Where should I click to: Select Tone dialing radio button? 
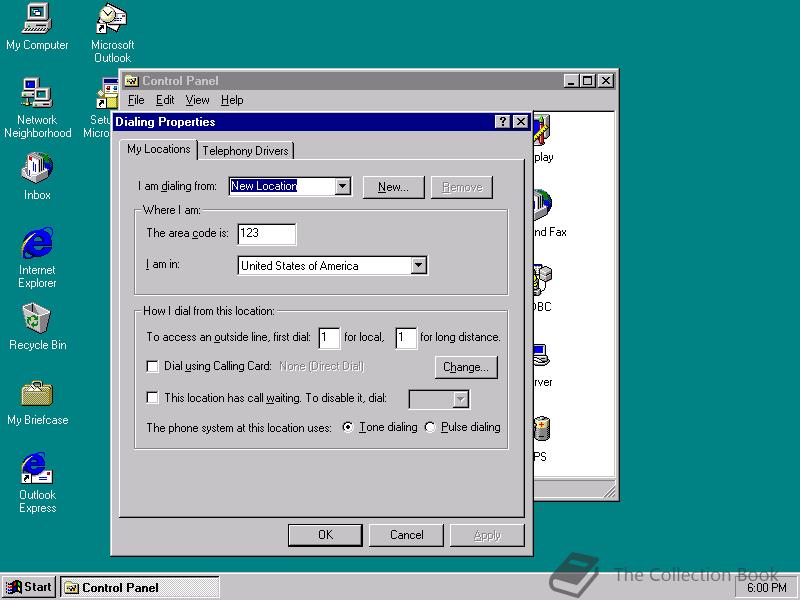click(347, 427)
